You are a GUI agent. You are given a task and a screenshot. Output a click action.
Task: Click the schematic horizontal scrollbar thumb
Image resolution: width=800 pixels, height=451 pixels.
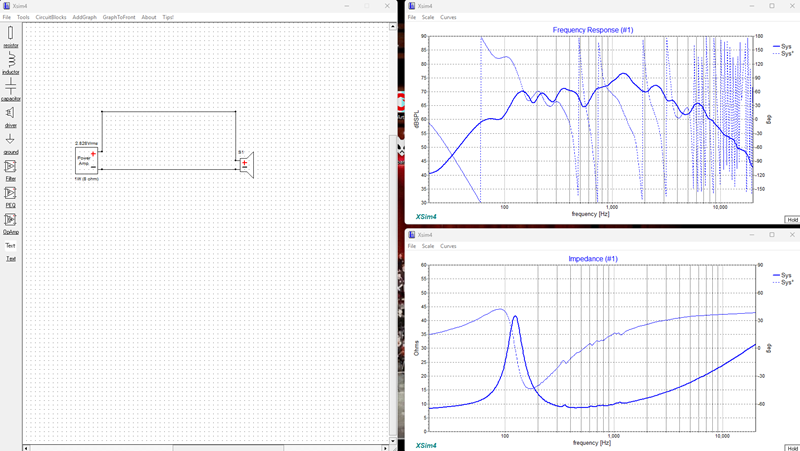tap(228, 448)
